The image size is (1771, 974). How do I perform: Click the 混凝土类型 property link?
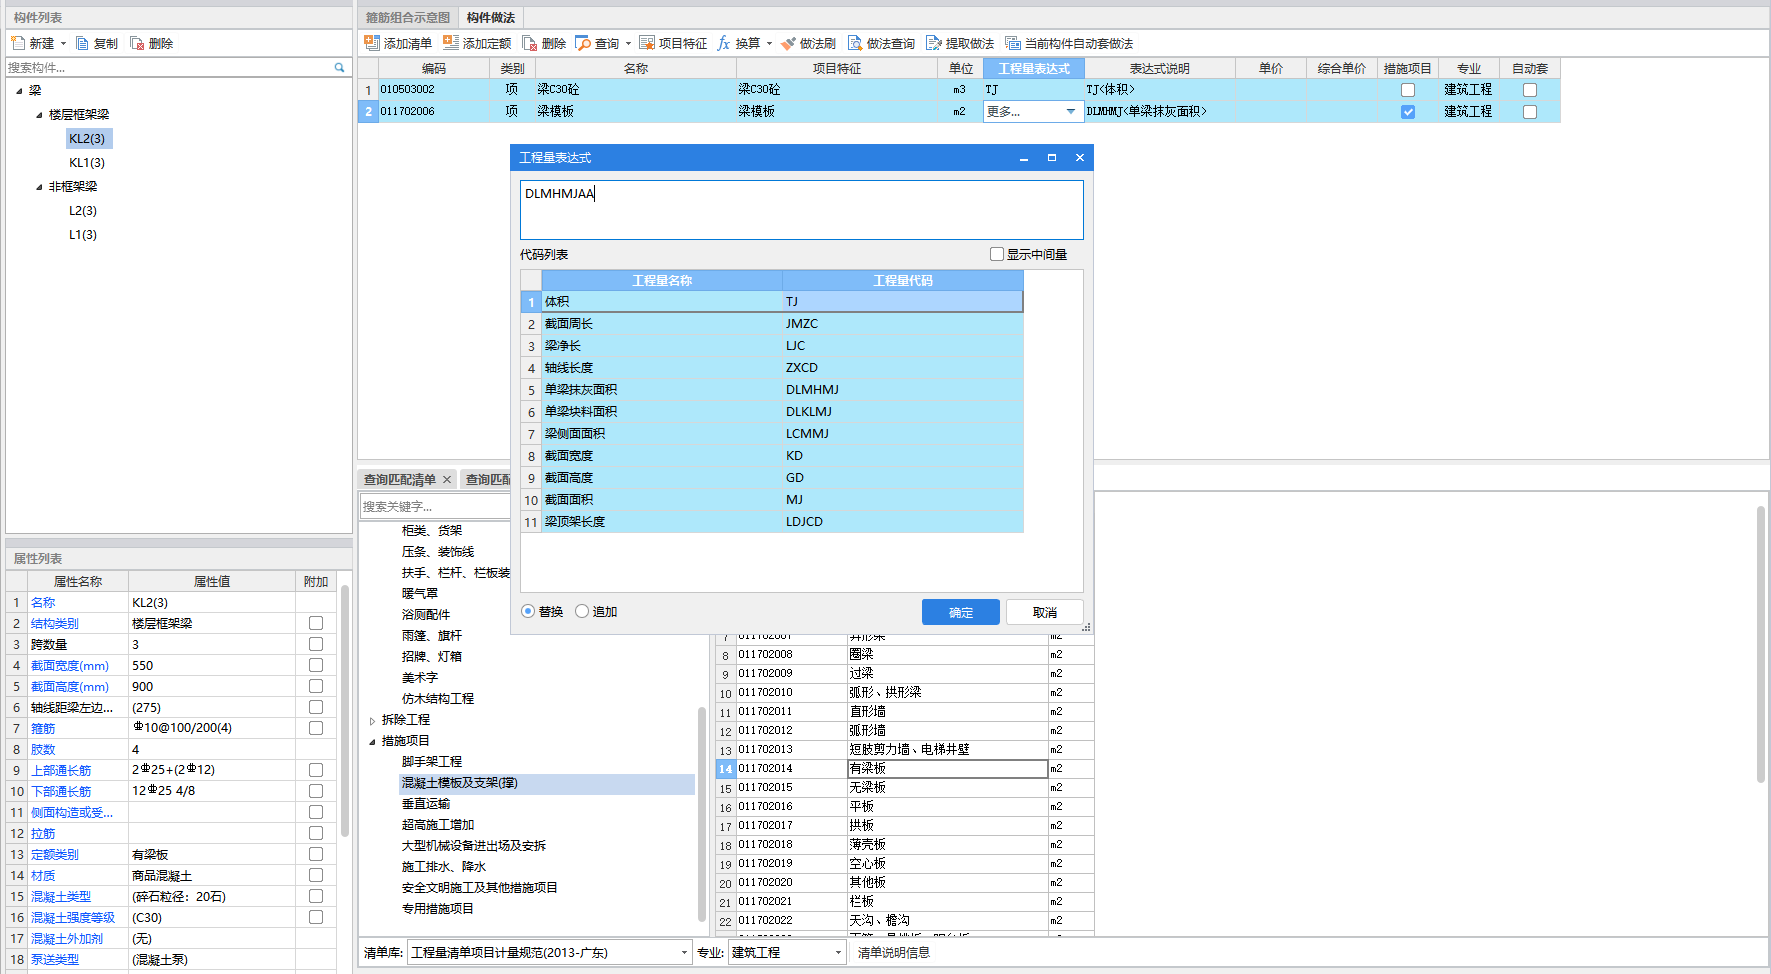(61, 896)
